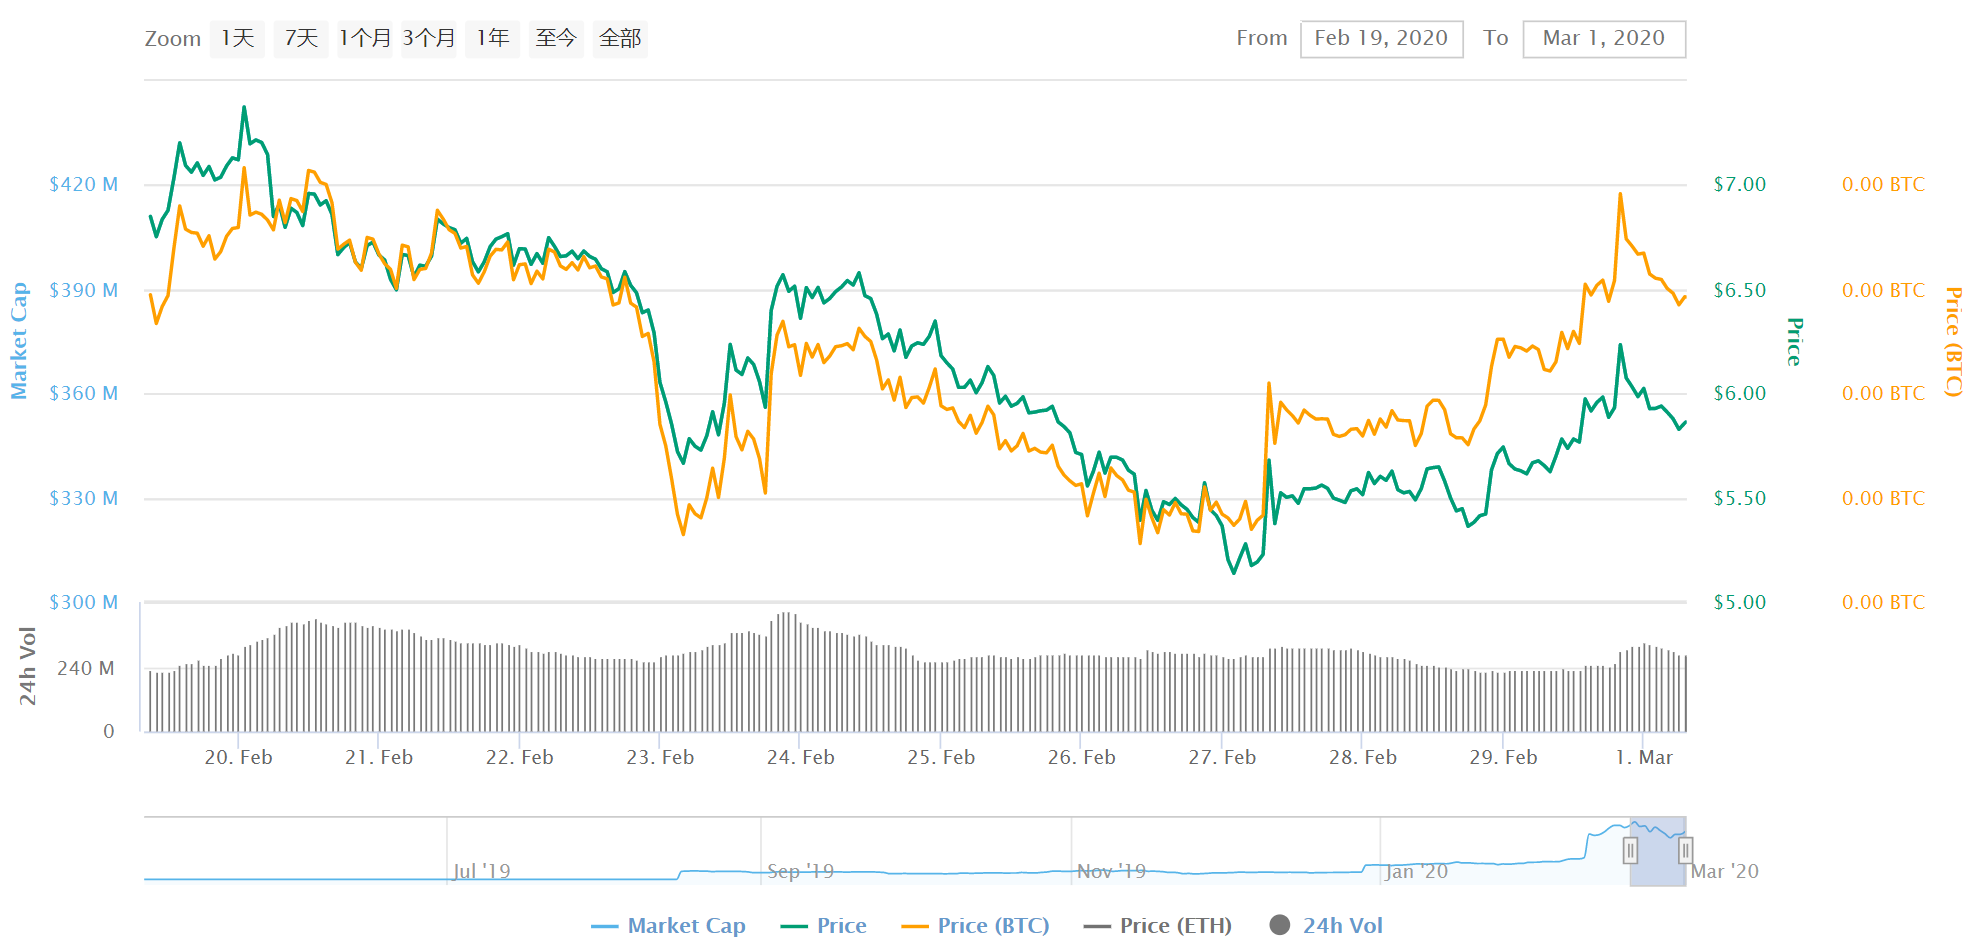Set zoom to 1年
Image resolution: width=1972 pixels, height=941 pixels.
[x=493, y=39]
